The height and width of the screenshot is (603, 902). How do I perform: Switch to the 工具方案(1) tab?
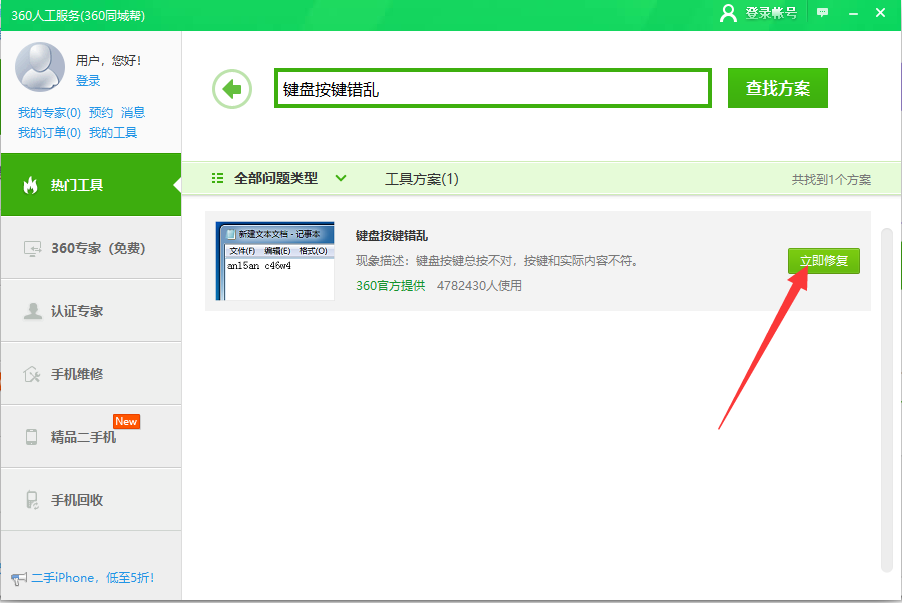point(421,179)
